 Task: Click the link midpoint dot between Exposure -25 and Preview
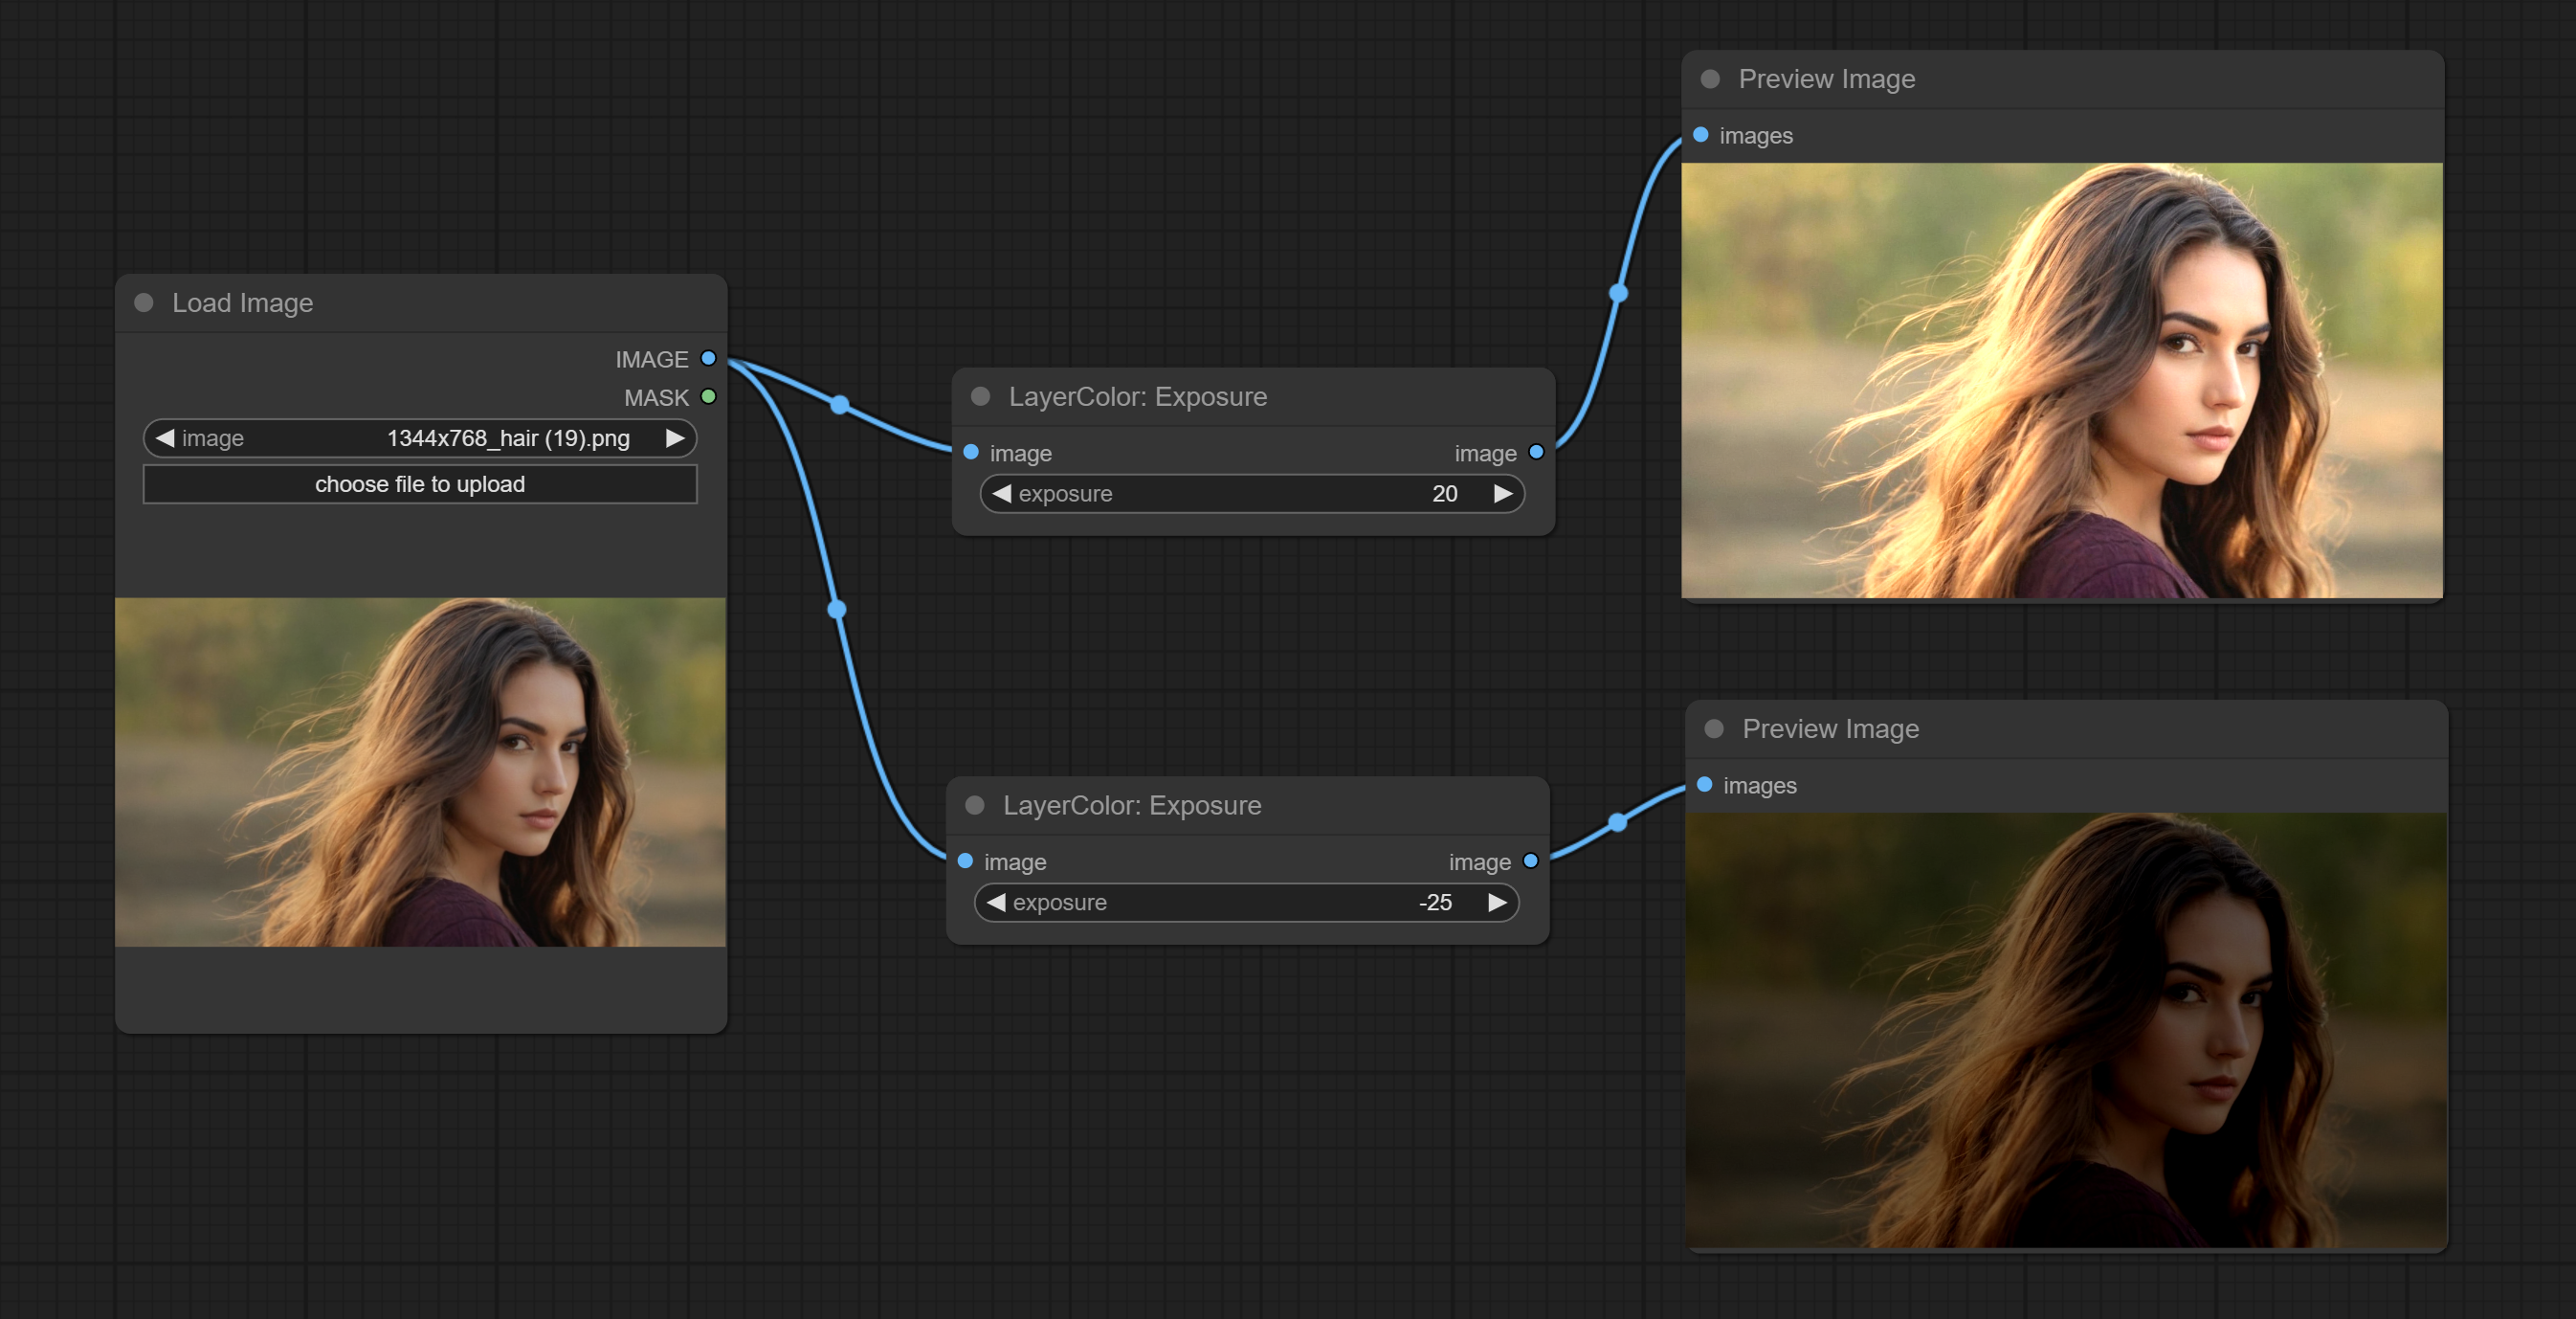(x=1617, y=822)
